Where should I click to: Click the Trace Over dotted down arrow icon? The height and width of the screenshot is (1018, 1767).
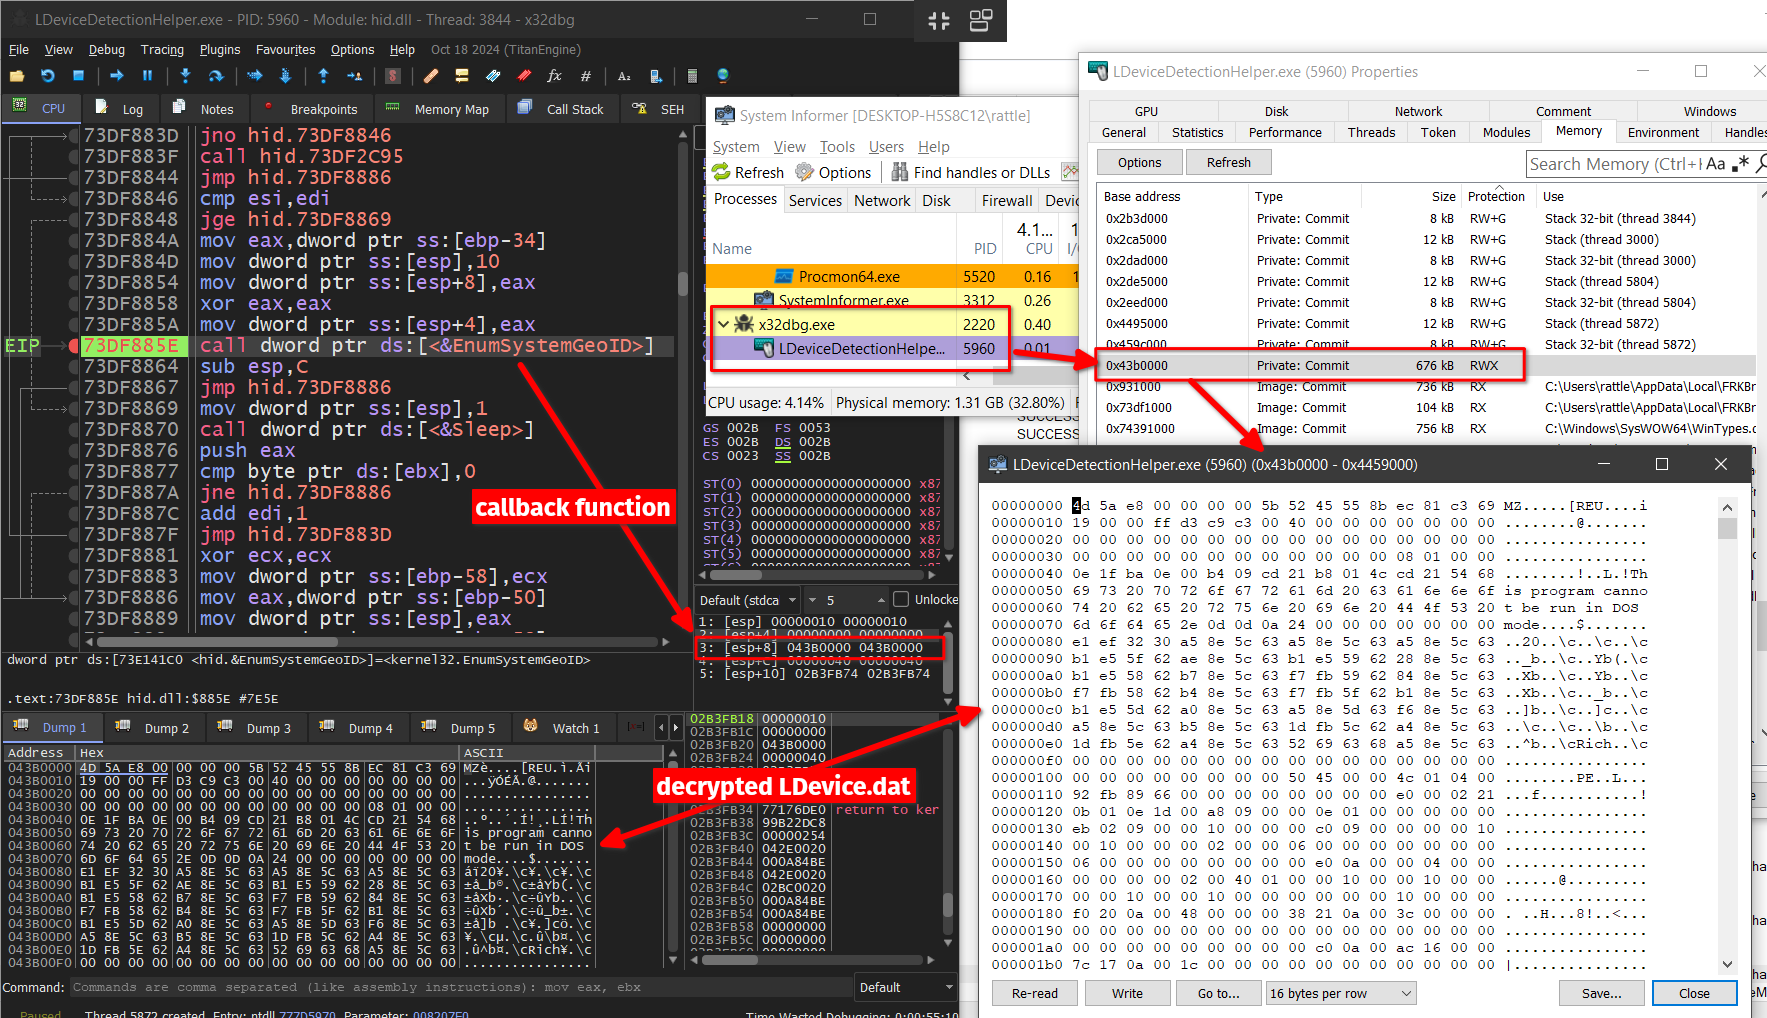tap(285, 76)
